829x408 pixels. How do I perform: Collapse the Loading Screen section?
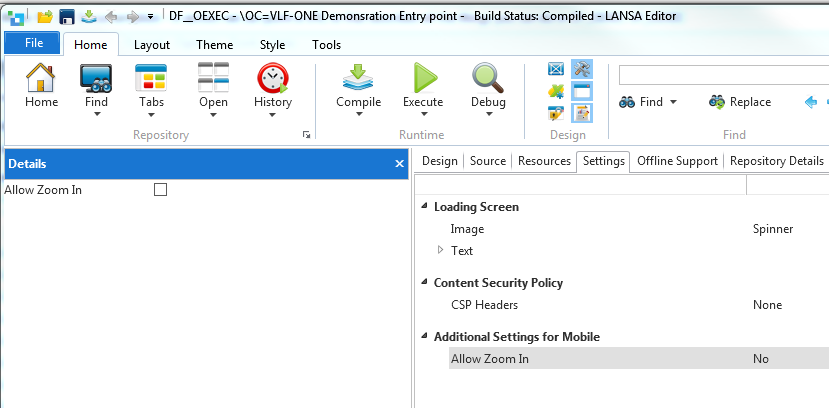[422, 207]
